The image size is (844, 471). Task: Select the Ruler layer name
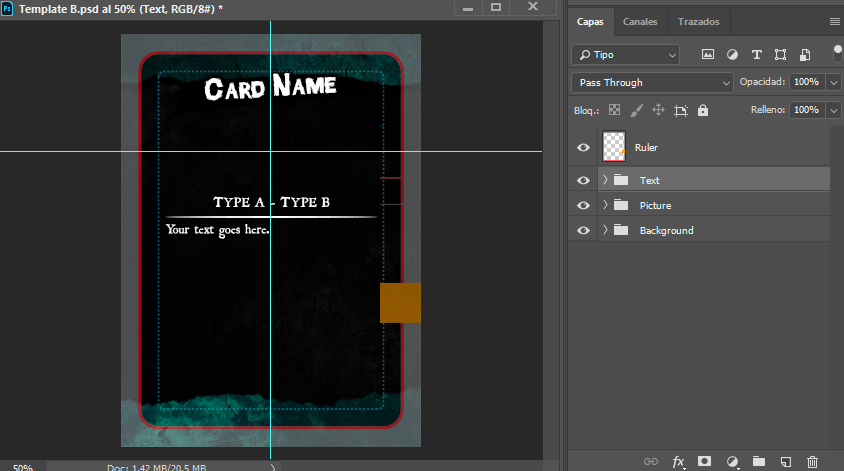pyautogui.click(x=646, y=147)
